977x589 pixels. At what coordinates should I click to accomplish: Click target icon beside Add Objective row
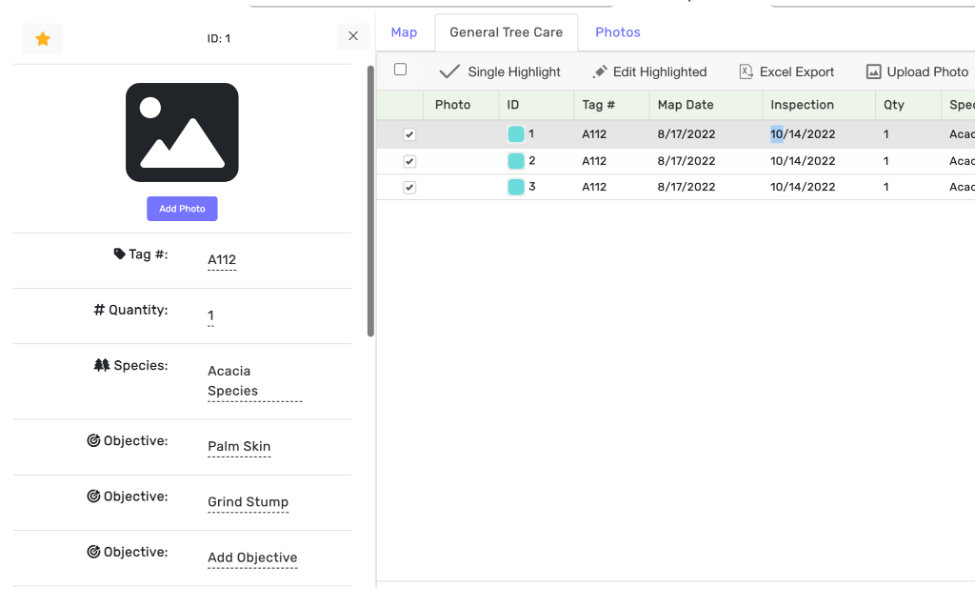click(x=93, y=552)
